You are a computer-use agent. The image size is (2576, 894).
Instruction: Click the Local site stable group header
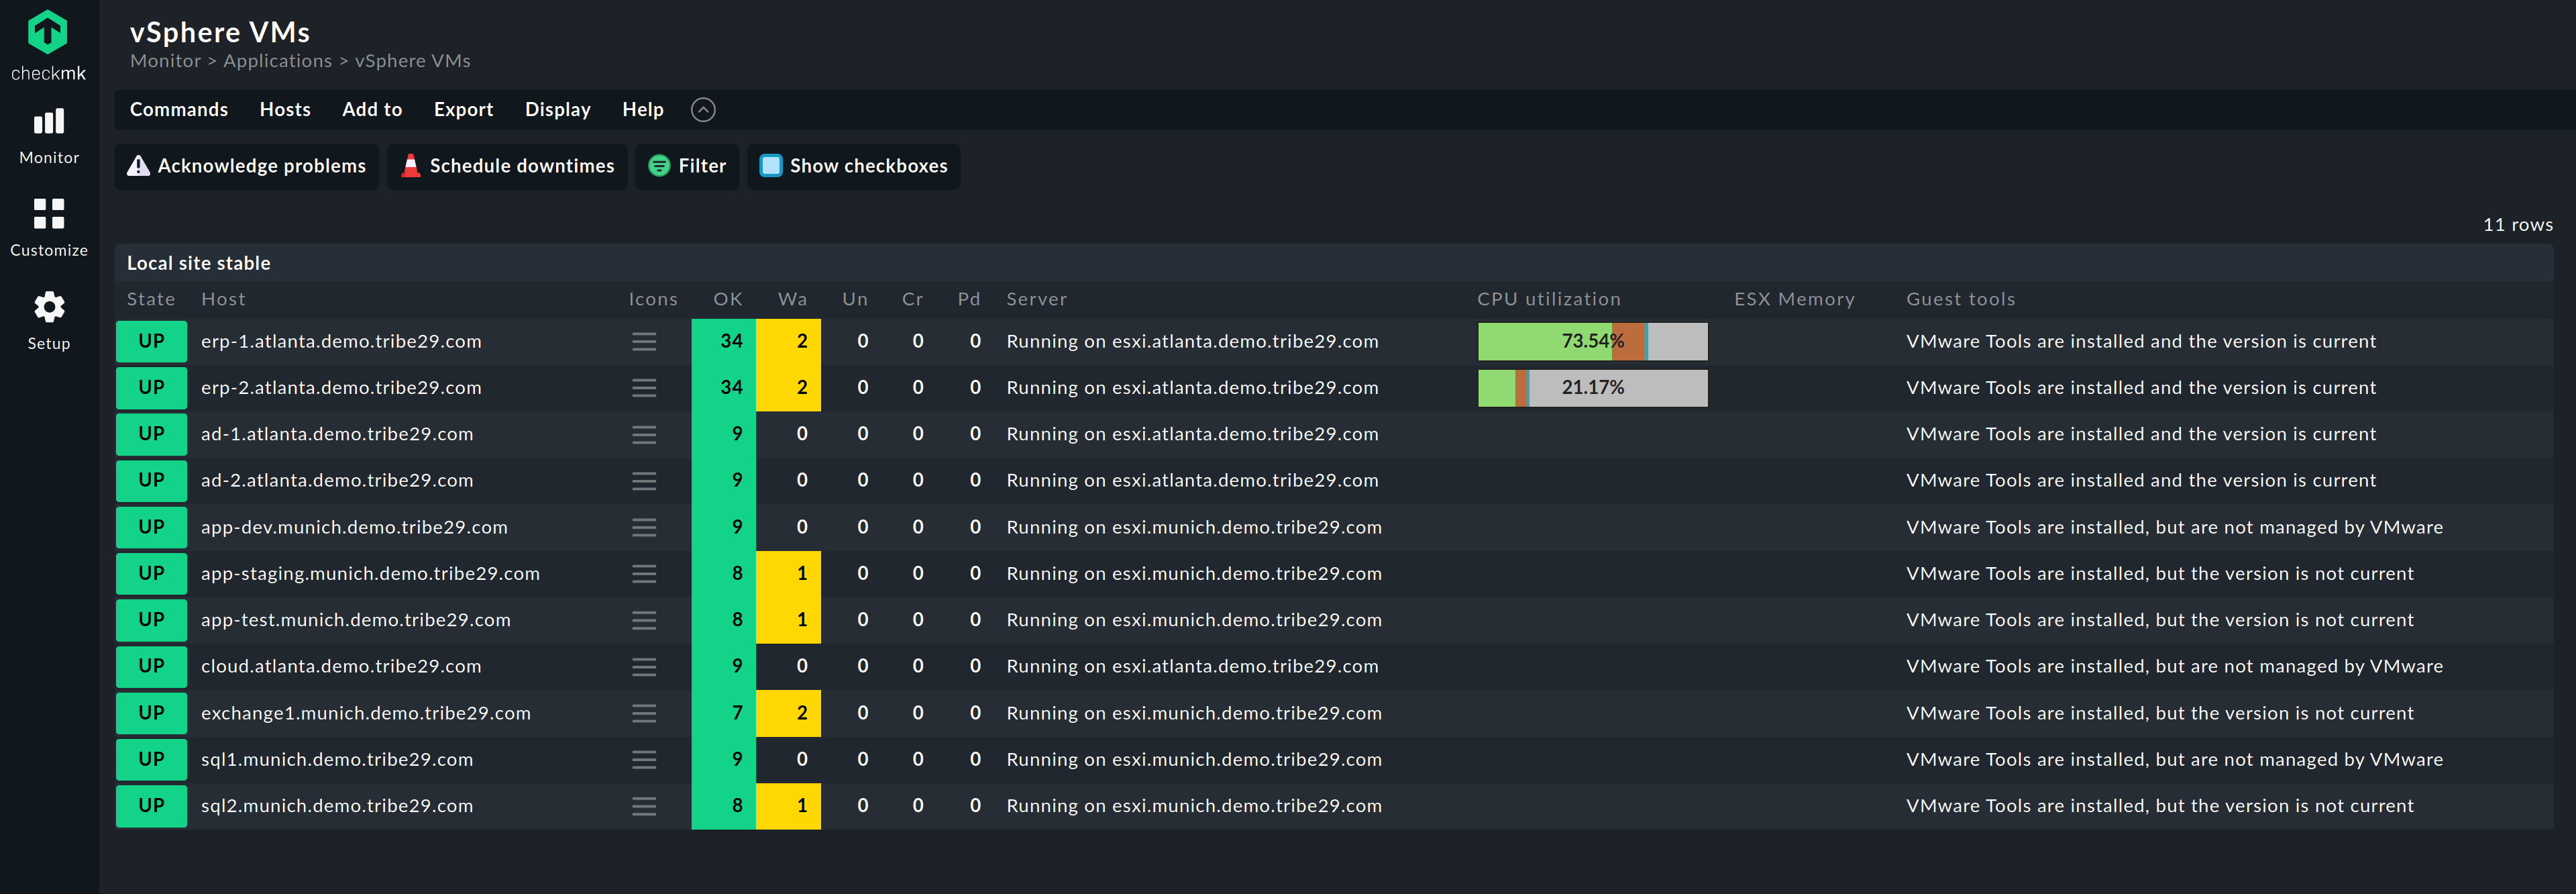point(198,263)
